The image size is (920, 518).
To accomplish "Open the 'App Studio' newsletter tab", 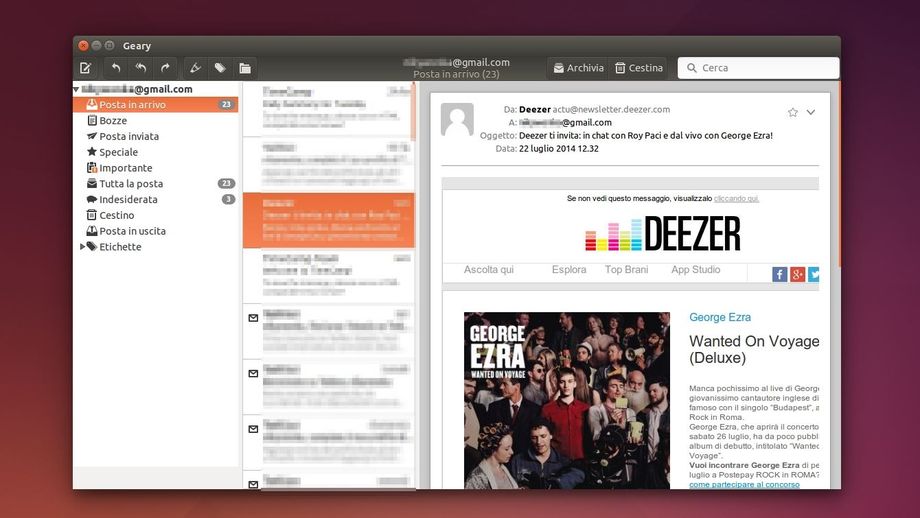I will click(x=696, y=270).
